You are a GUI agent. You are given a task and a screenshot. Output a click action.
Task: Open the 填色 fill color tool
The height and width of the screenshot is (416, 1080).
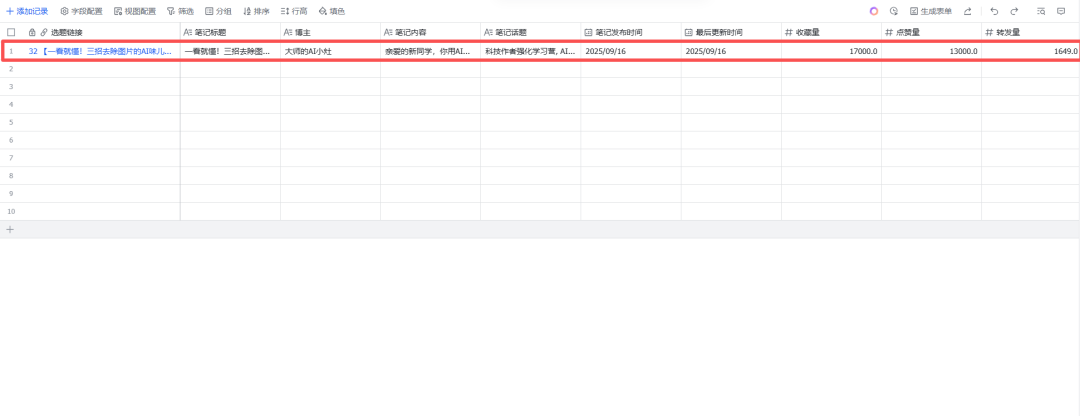tap(332, 11)
